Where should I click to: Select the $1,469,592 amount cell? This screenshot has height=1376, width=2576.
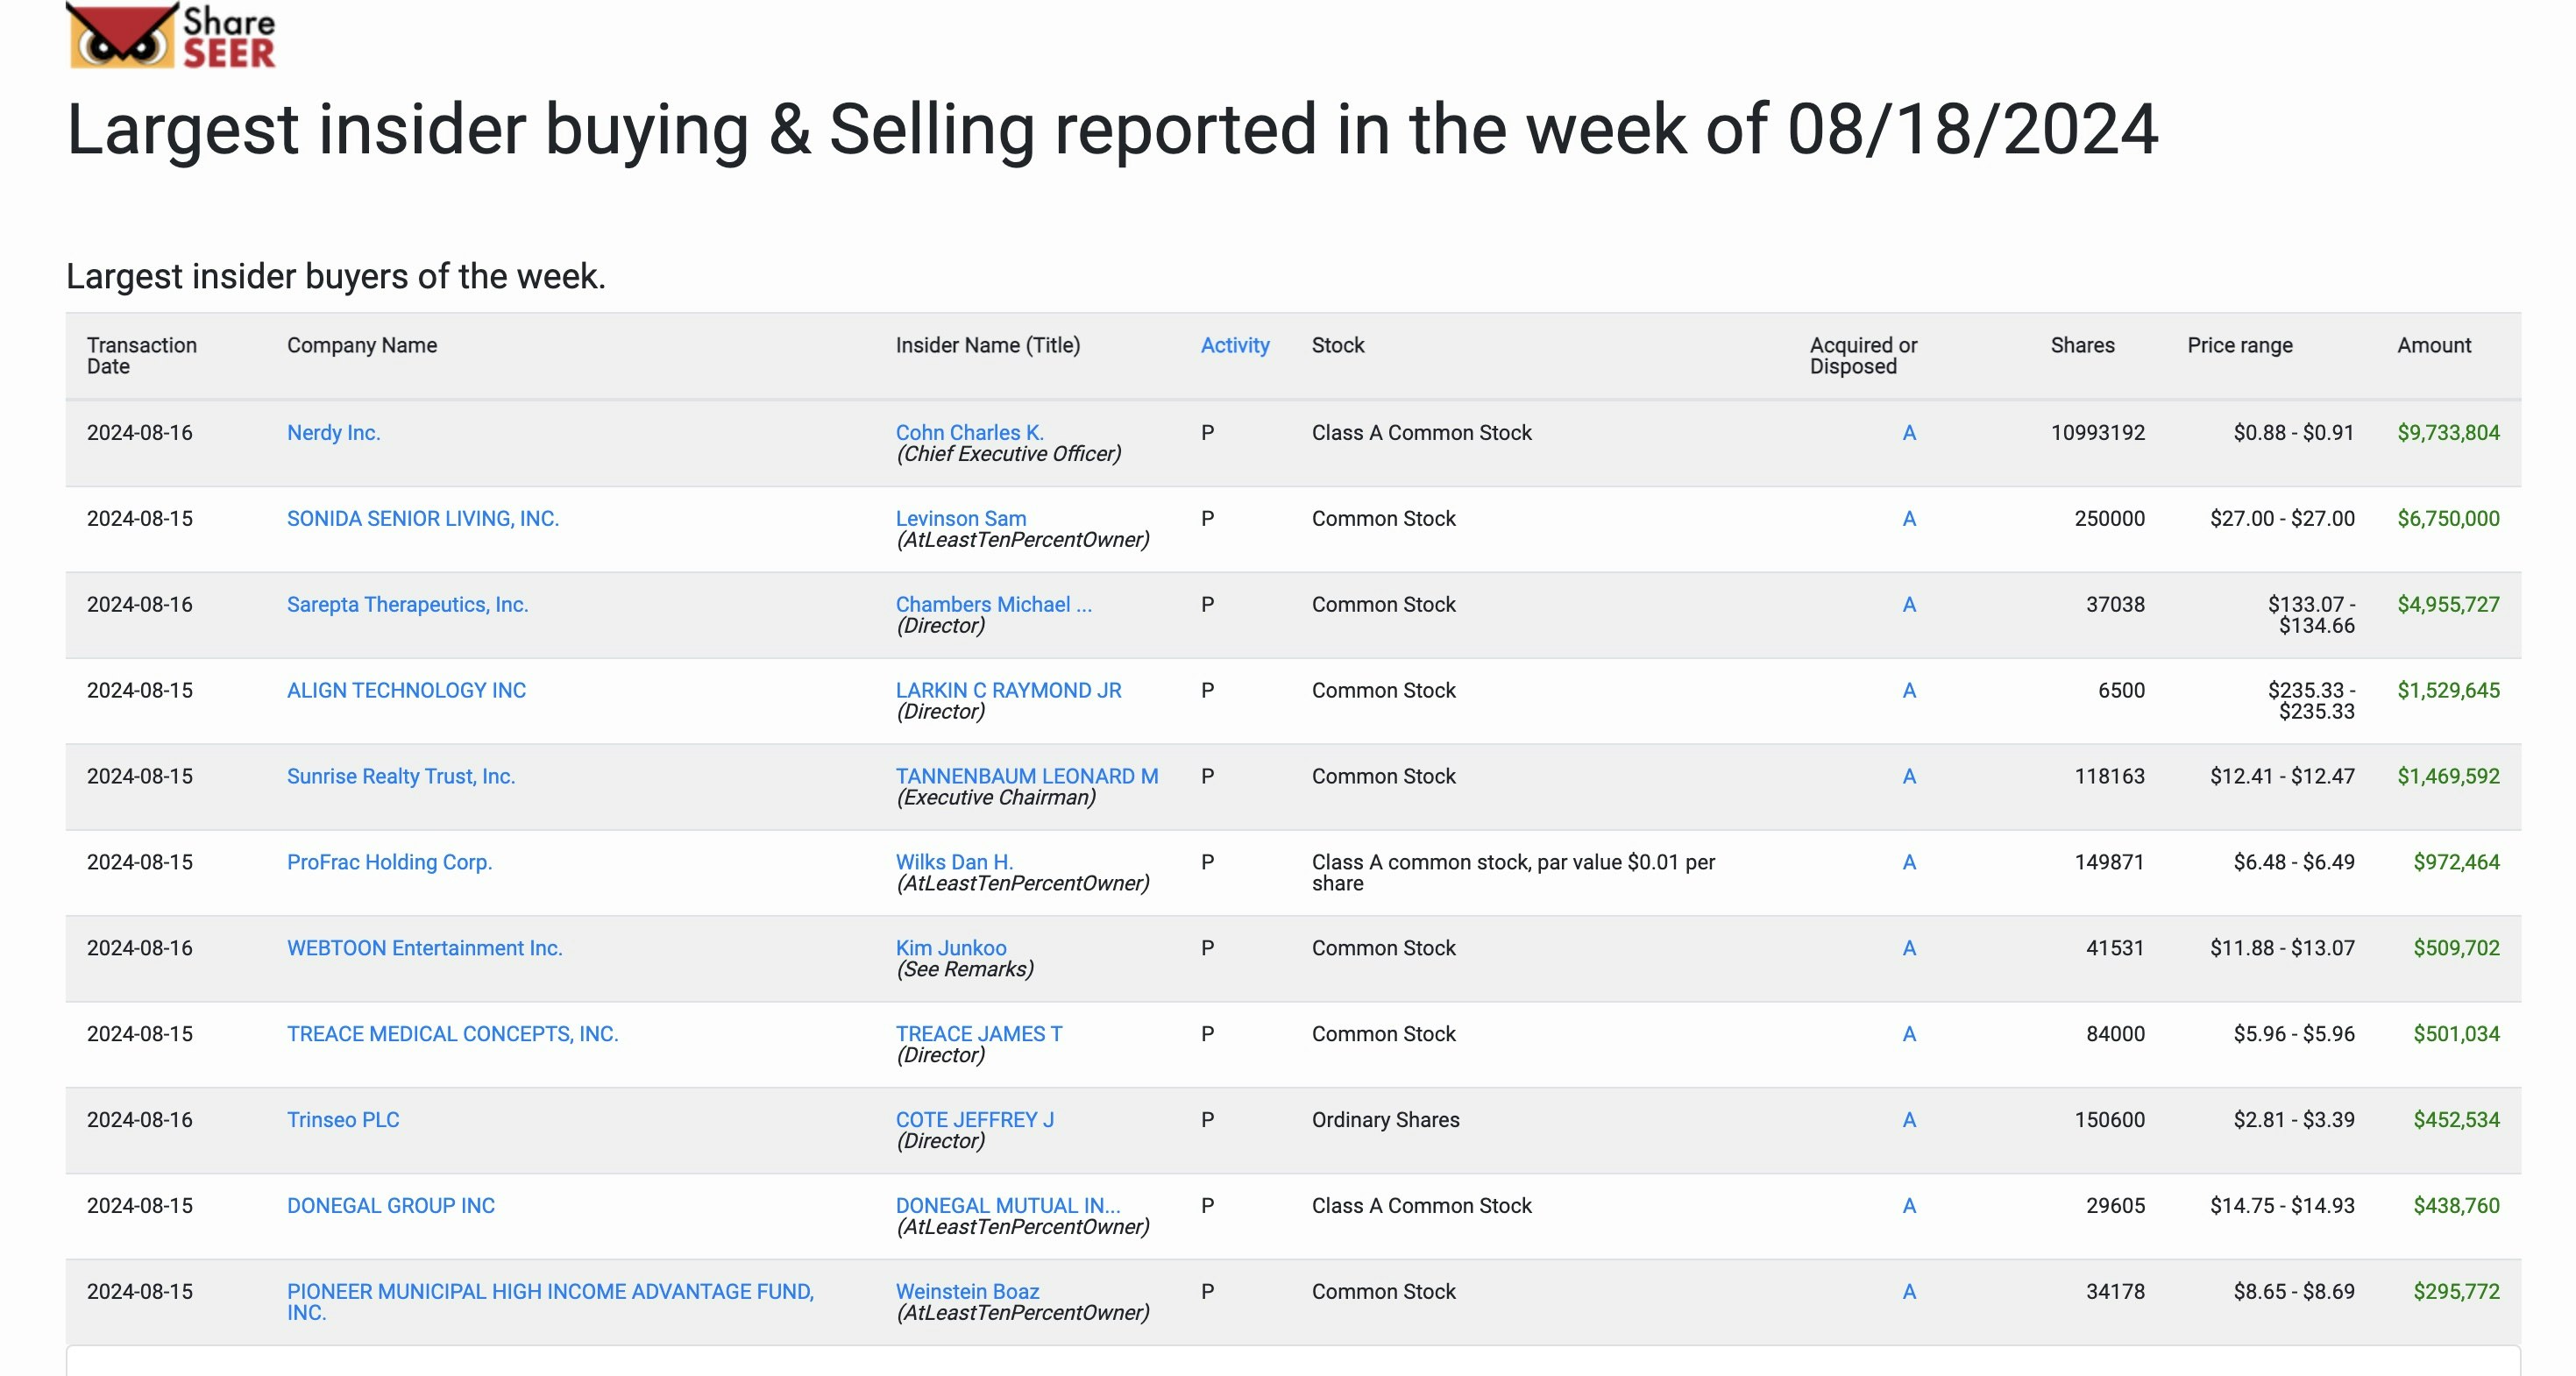click(2448, 776)
